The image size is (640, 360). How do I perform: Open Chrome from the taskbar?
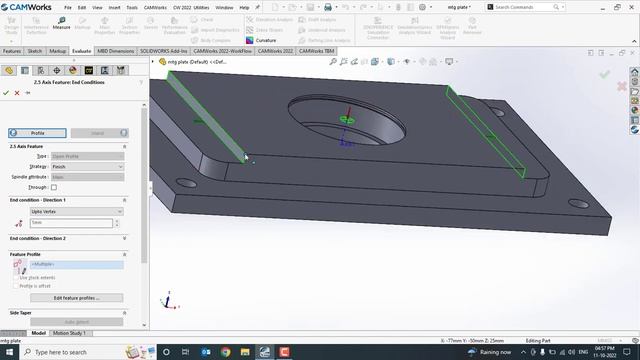(x=225, y=352)
